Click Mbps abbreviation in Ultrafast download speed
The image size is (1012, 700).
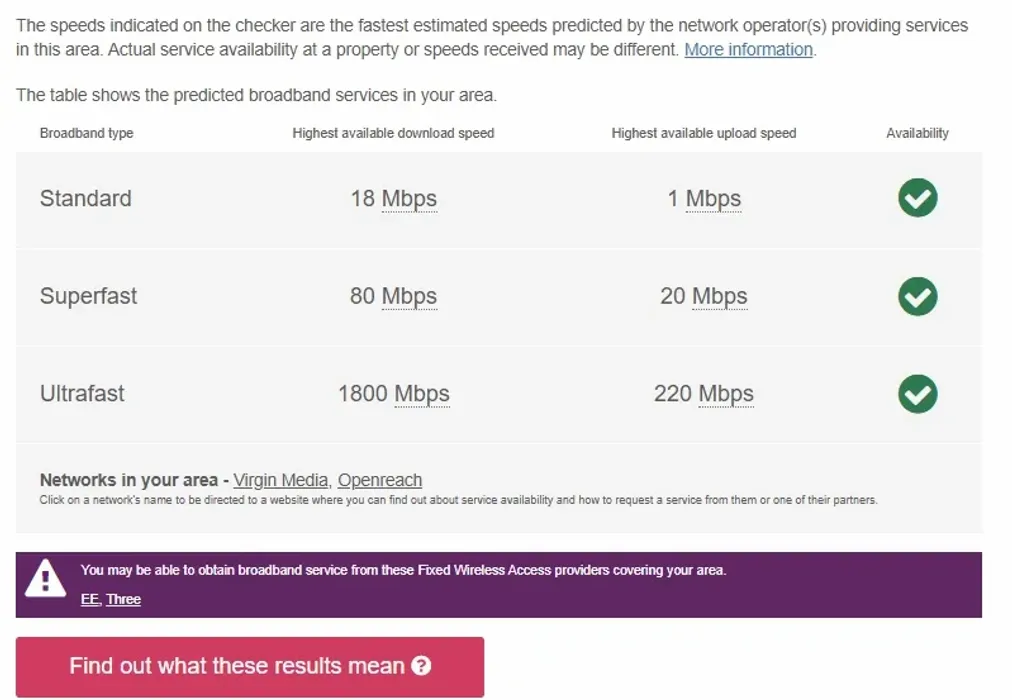421,393
